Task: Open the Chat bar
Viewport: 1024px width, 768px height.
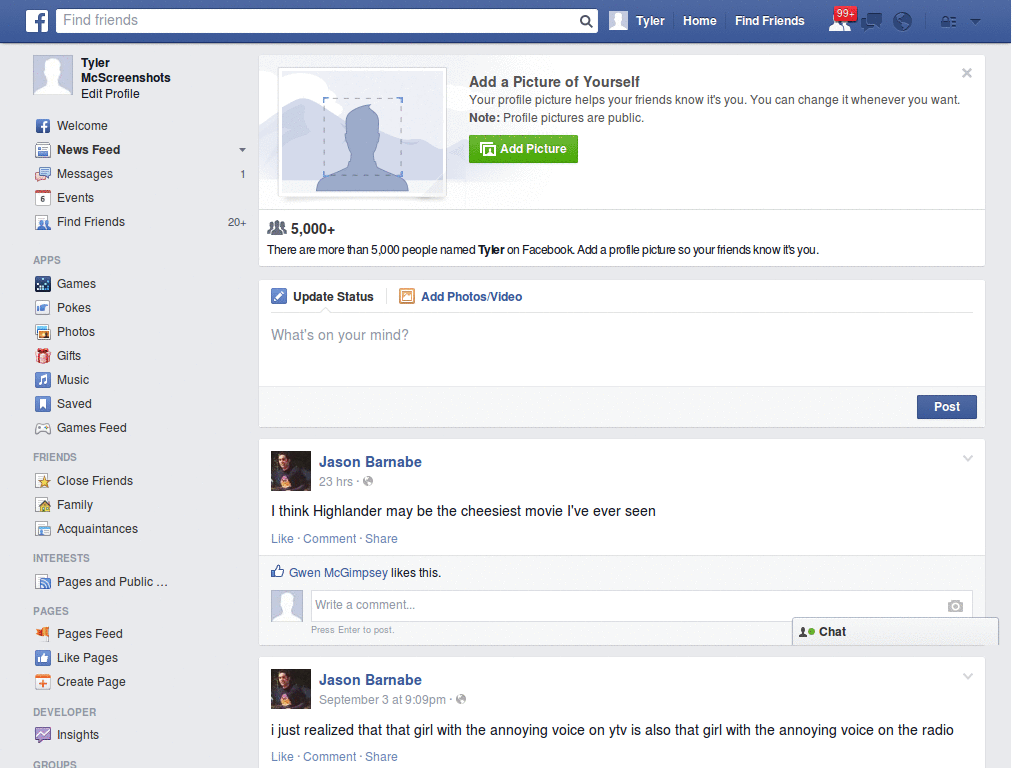Action: click(895, 632)
